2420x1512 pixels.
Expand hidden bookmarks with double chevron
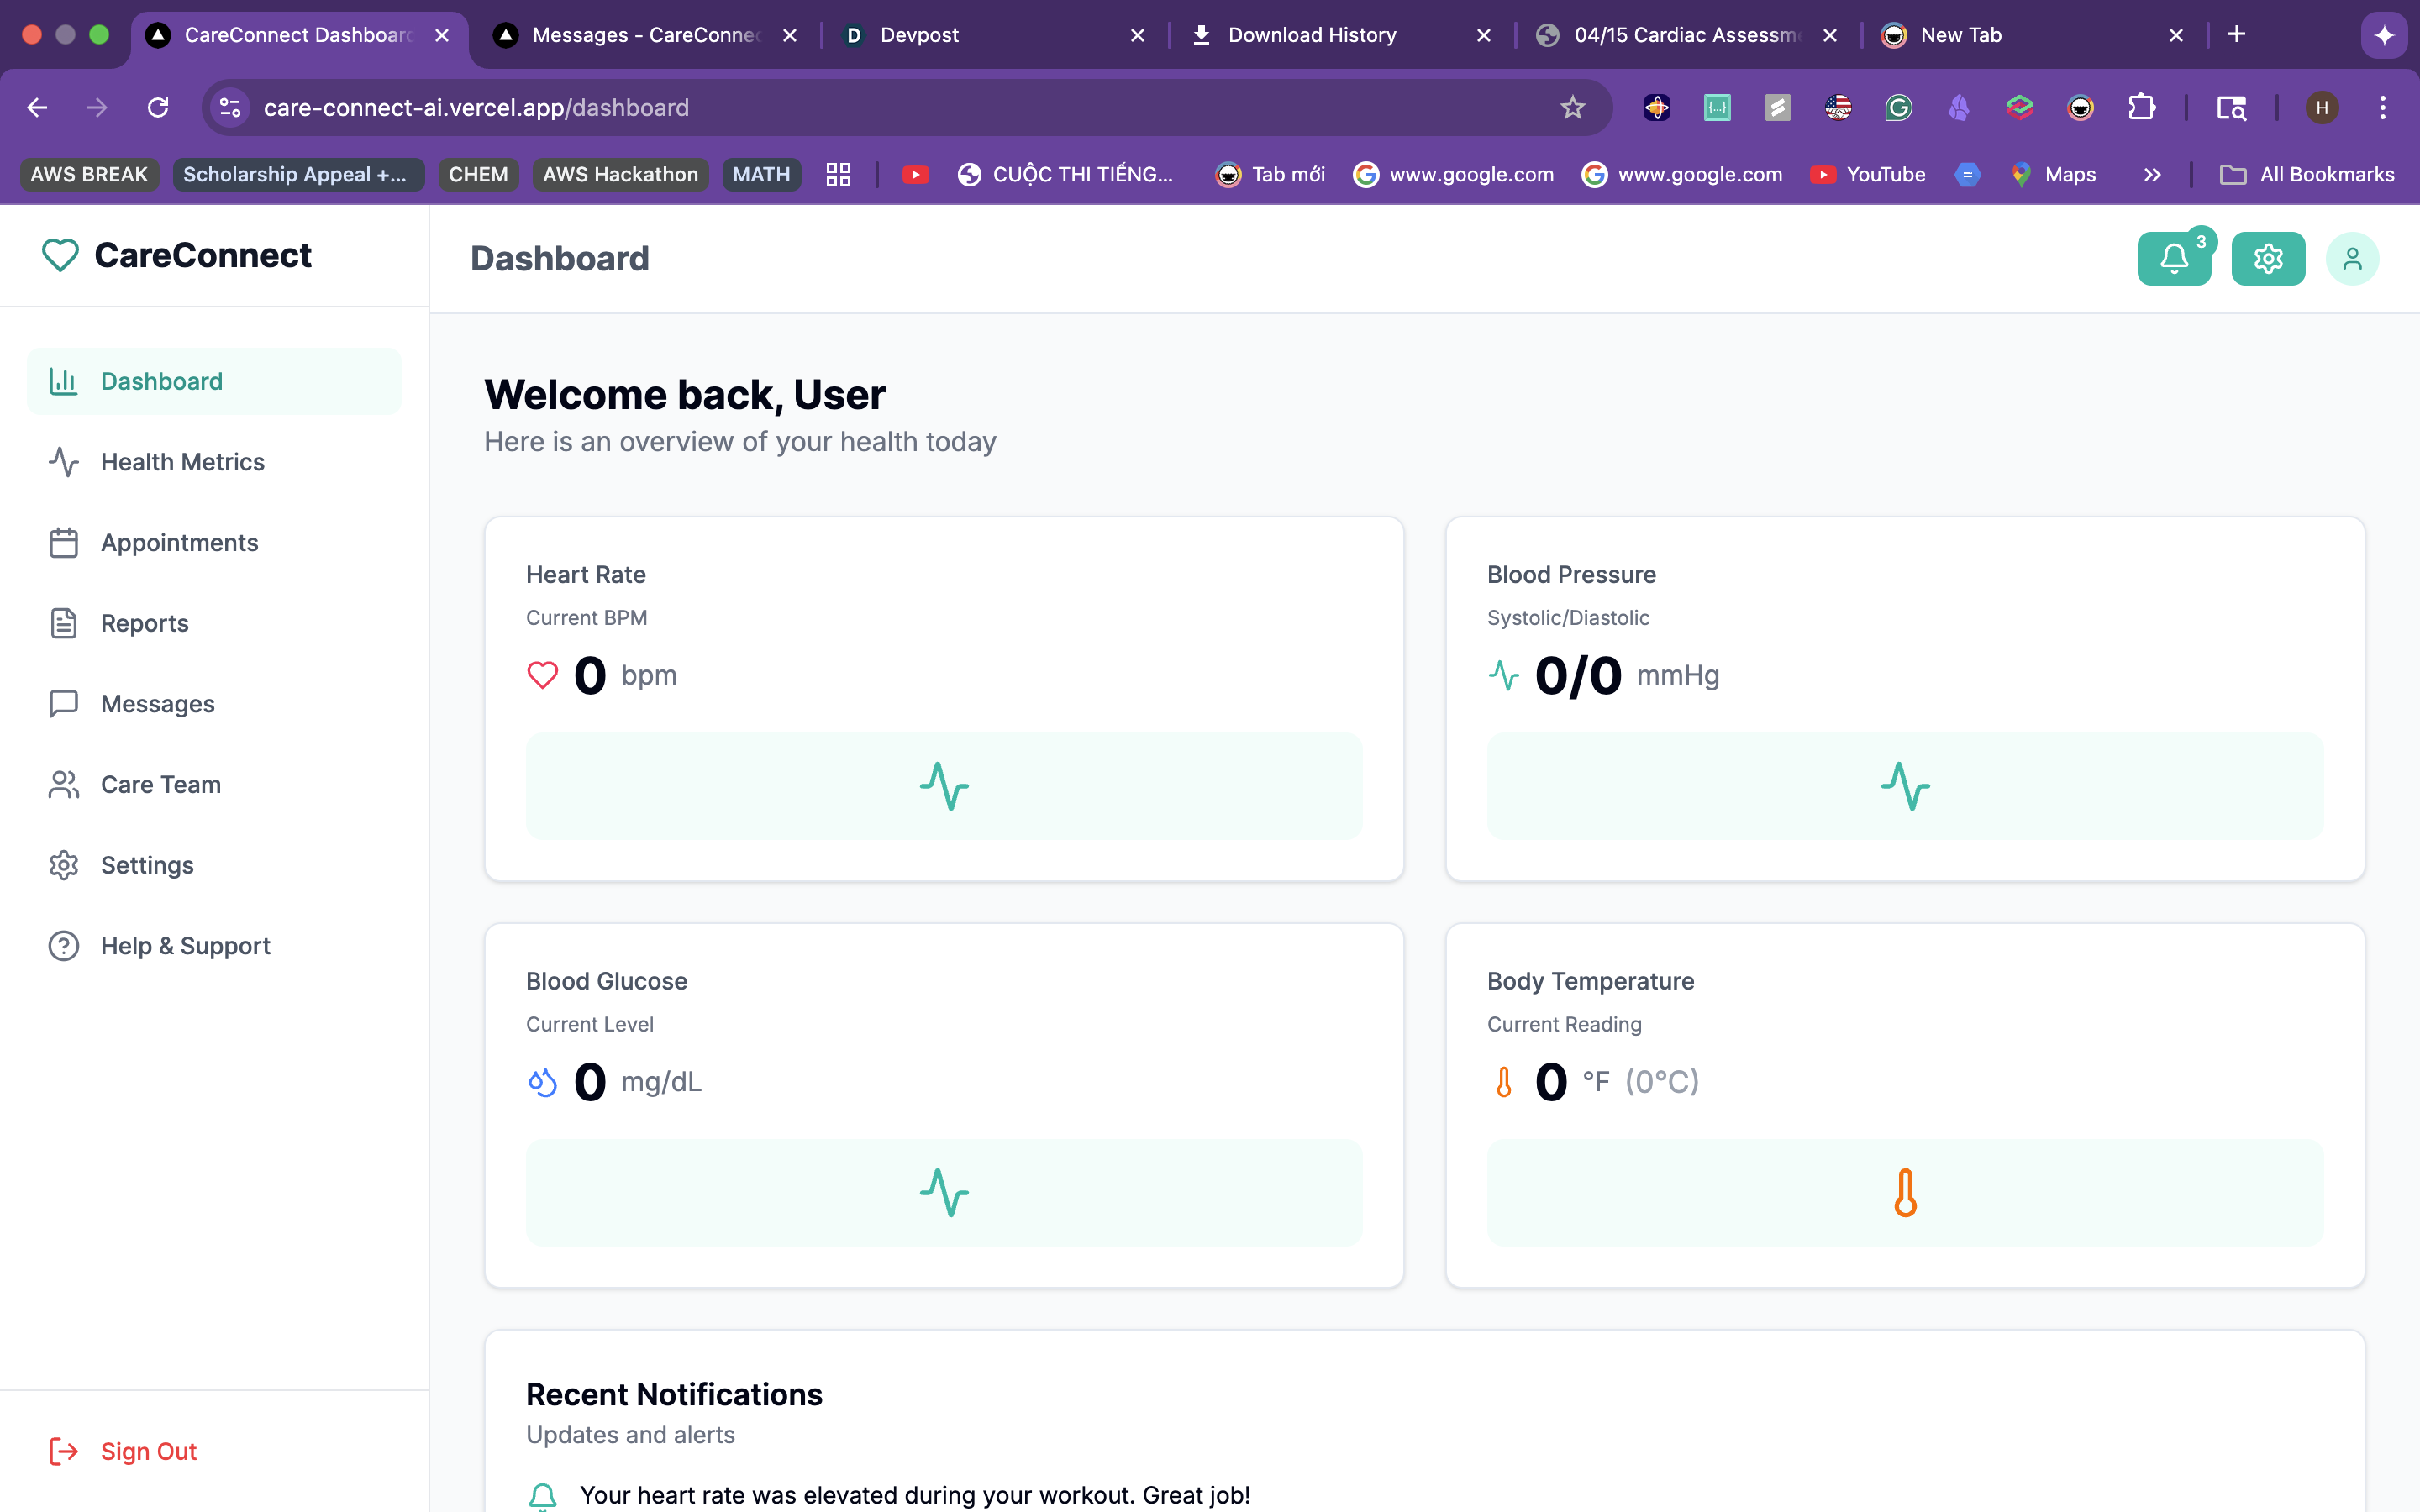coord(2152,175)
